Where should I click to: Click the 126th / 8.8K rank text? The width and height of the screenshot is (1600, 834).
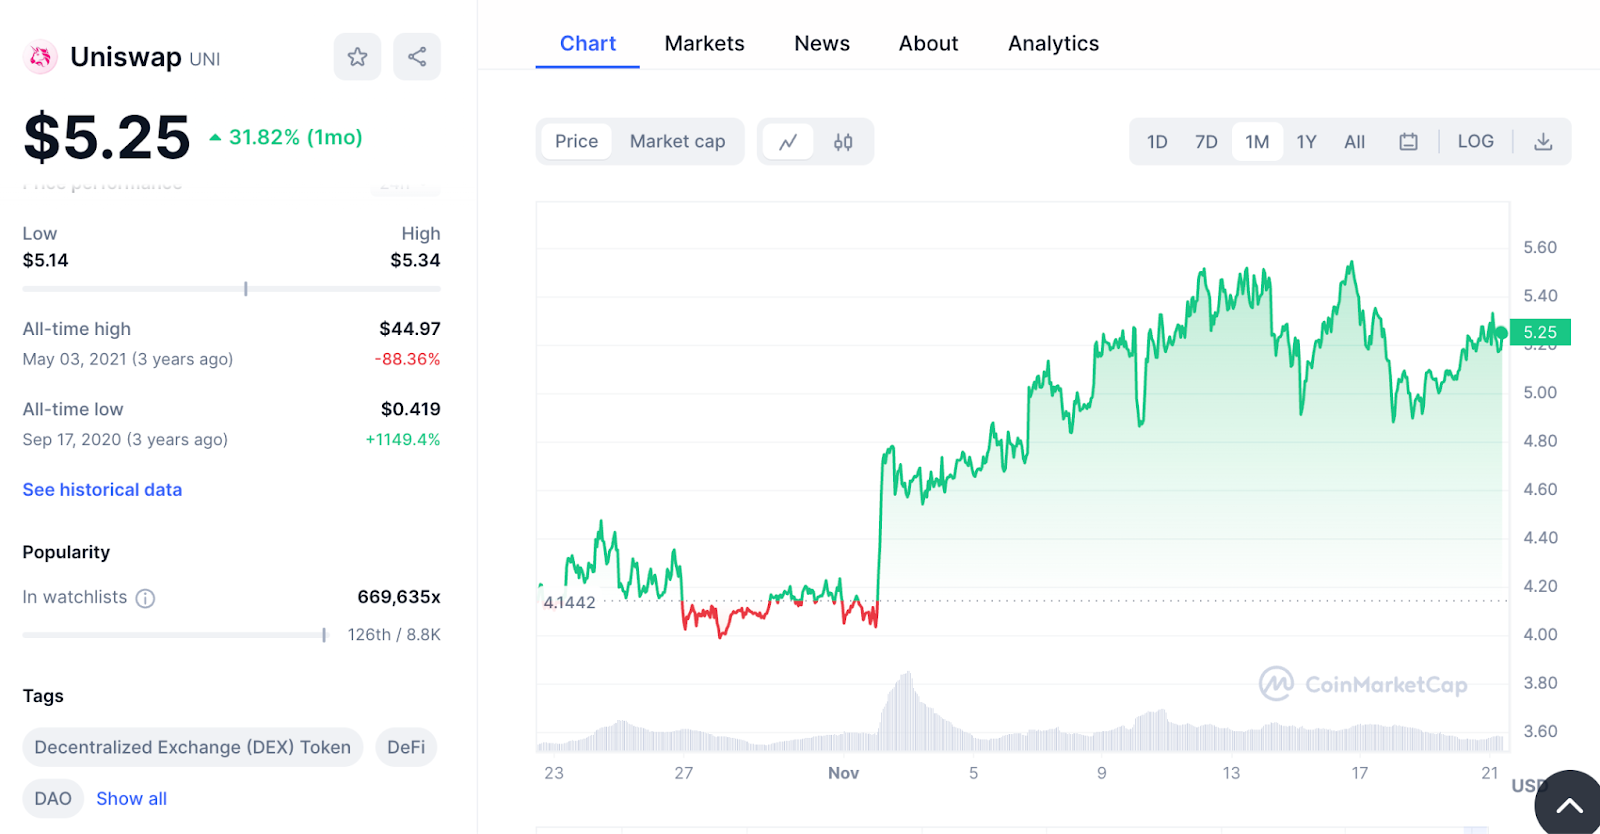(x=394, y=635)
